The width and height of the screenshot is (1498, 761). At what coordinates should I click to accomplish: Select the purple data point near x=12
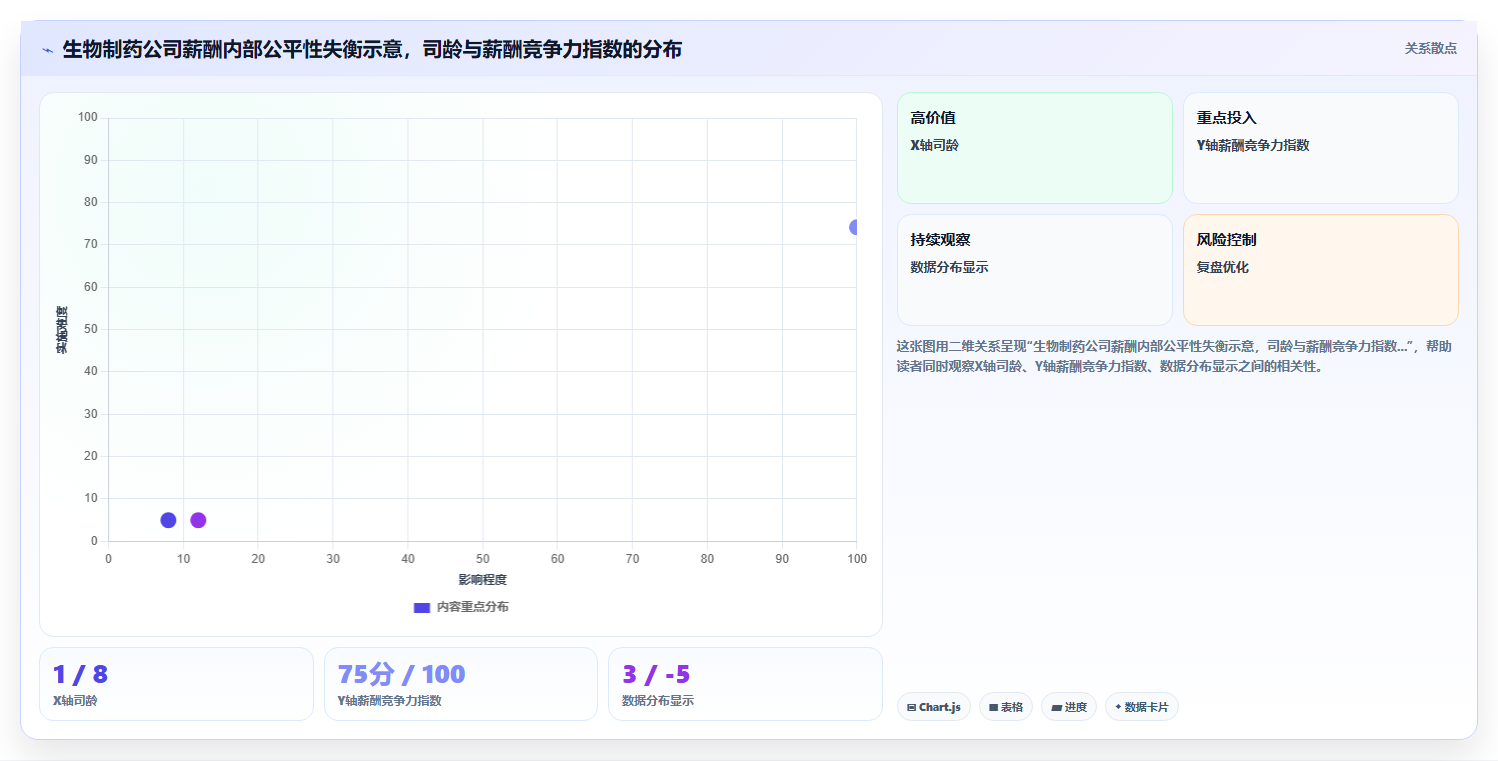pyautogui.click(x=198, y=520)
